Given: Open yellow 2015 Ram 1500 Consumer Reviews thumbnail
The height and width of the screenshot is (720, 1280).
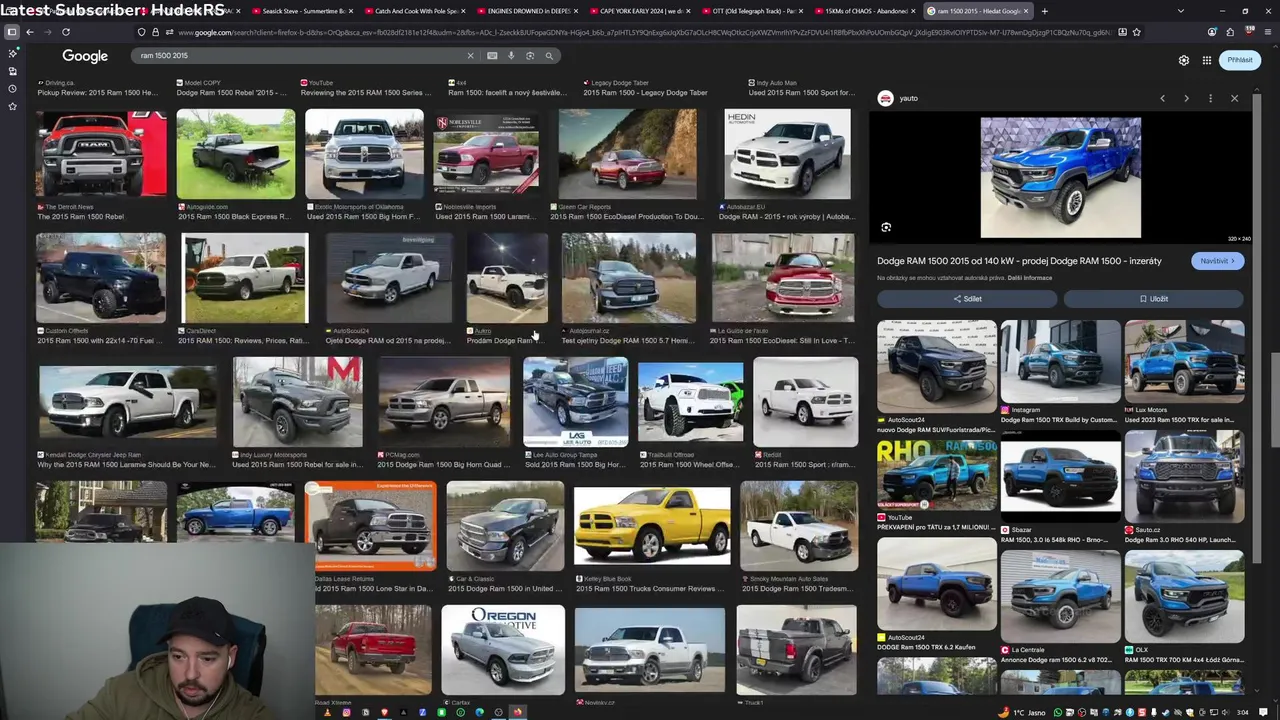Looking at the screenshot, I should (652, 526).
